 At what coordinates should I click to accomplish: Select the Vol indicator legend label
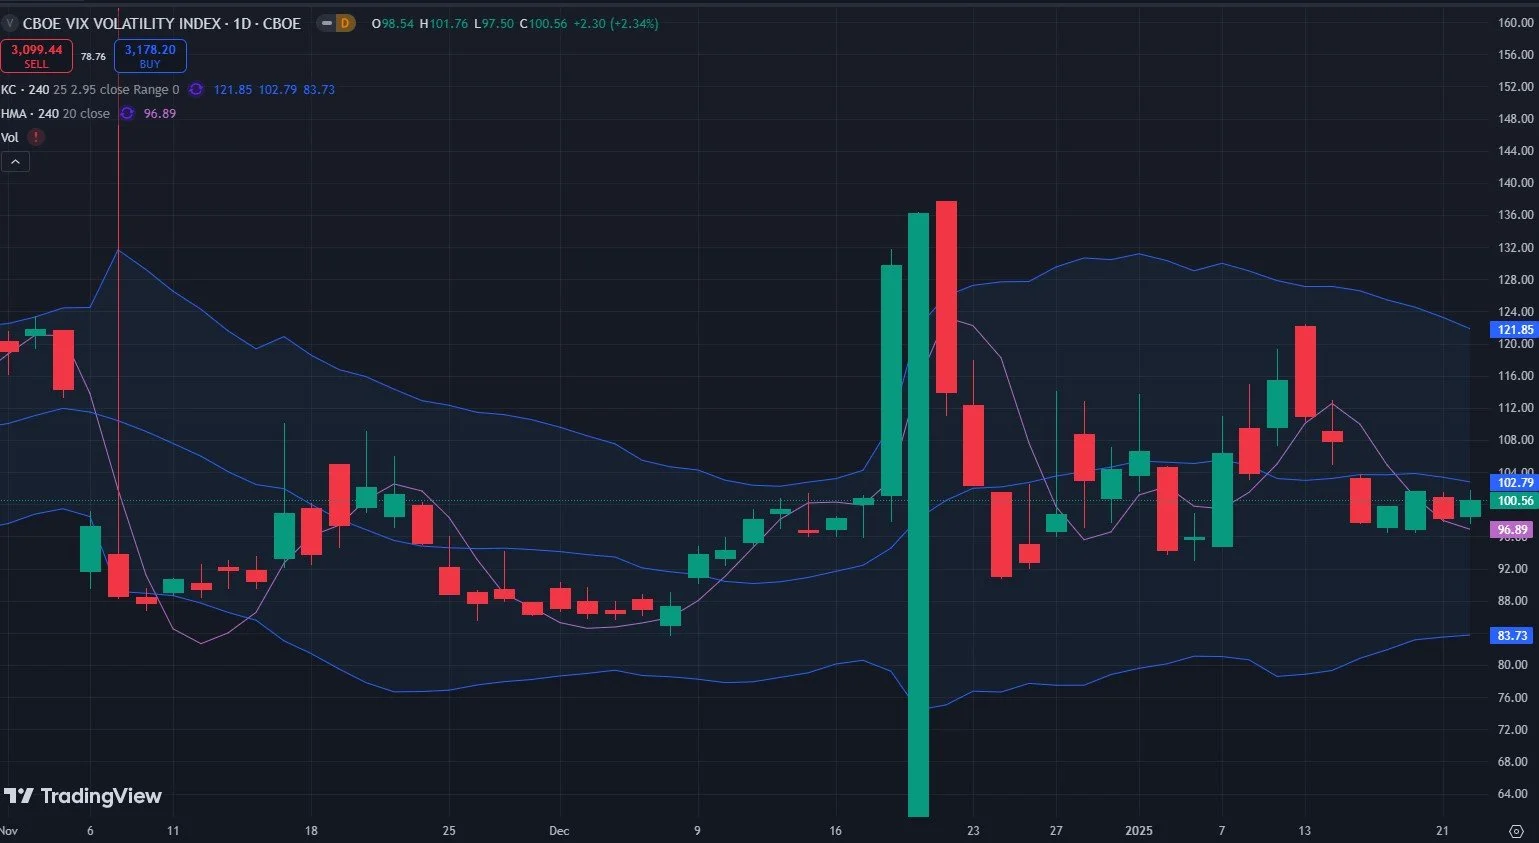[10, 137]
